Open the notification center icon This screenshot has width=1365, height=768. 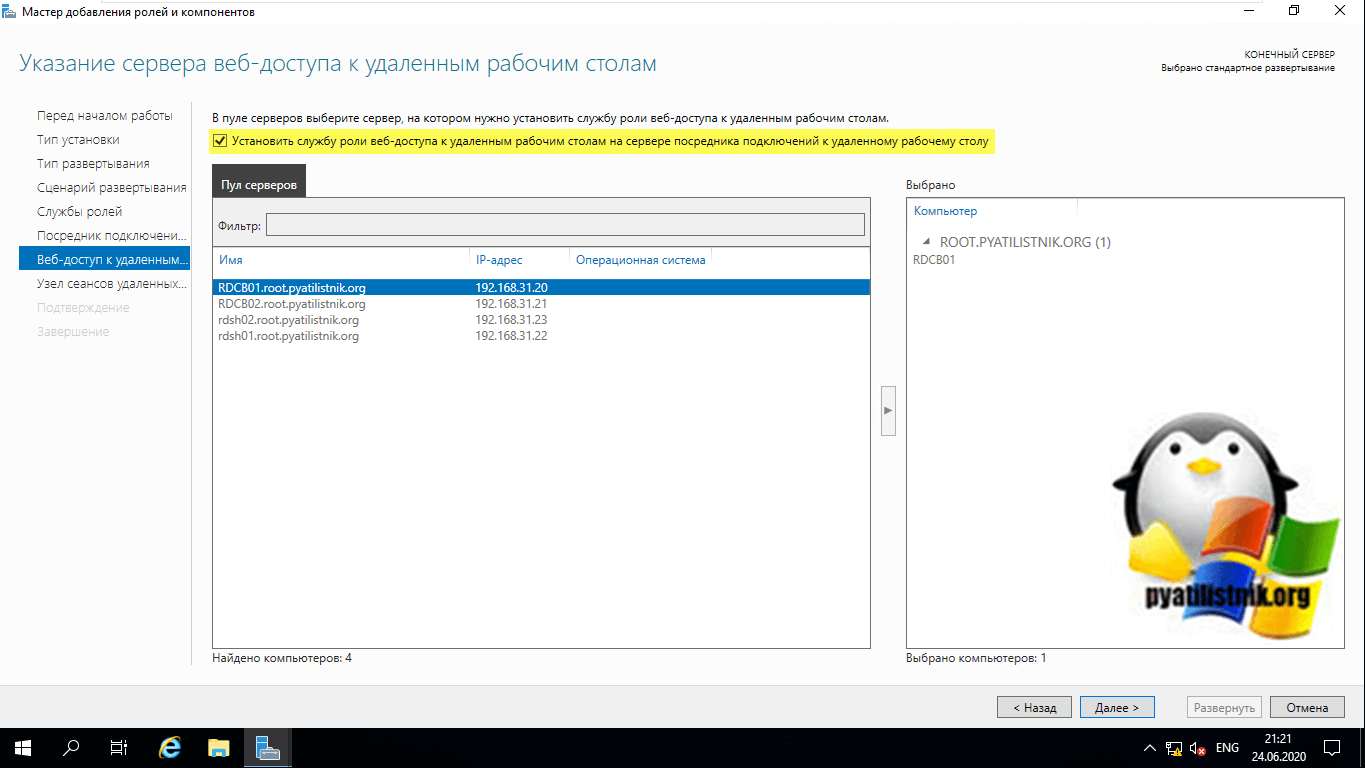point(1332,748)
